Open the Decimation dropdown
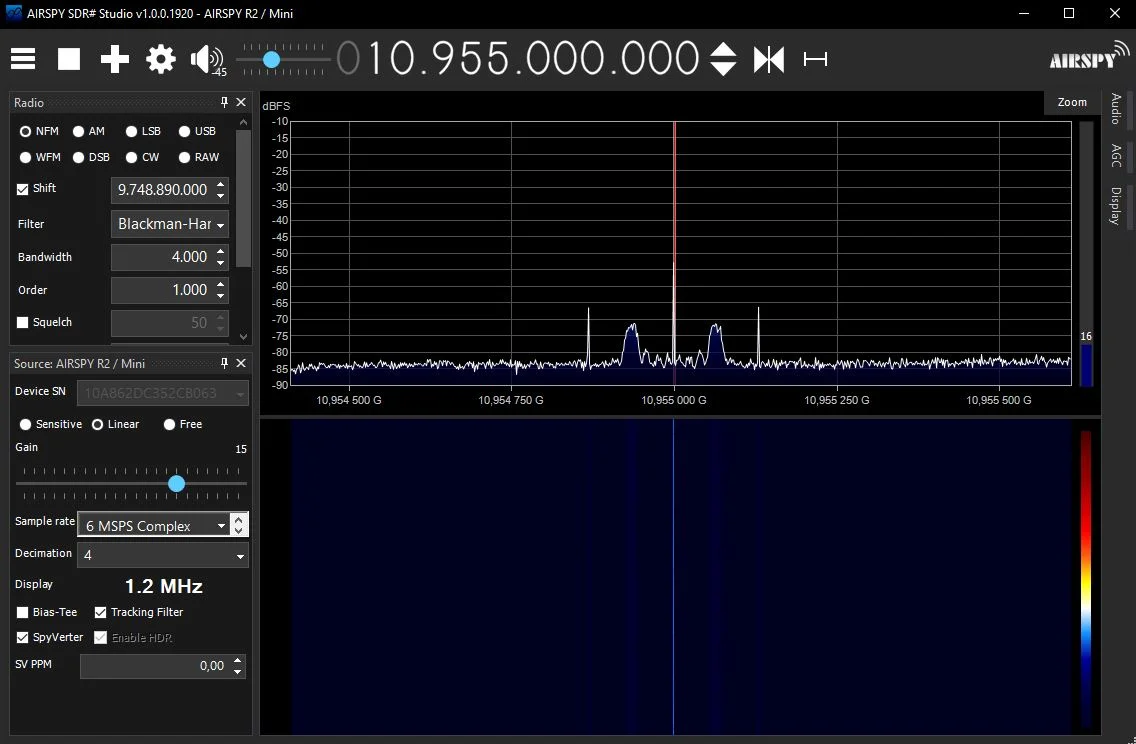 [163, 555]
